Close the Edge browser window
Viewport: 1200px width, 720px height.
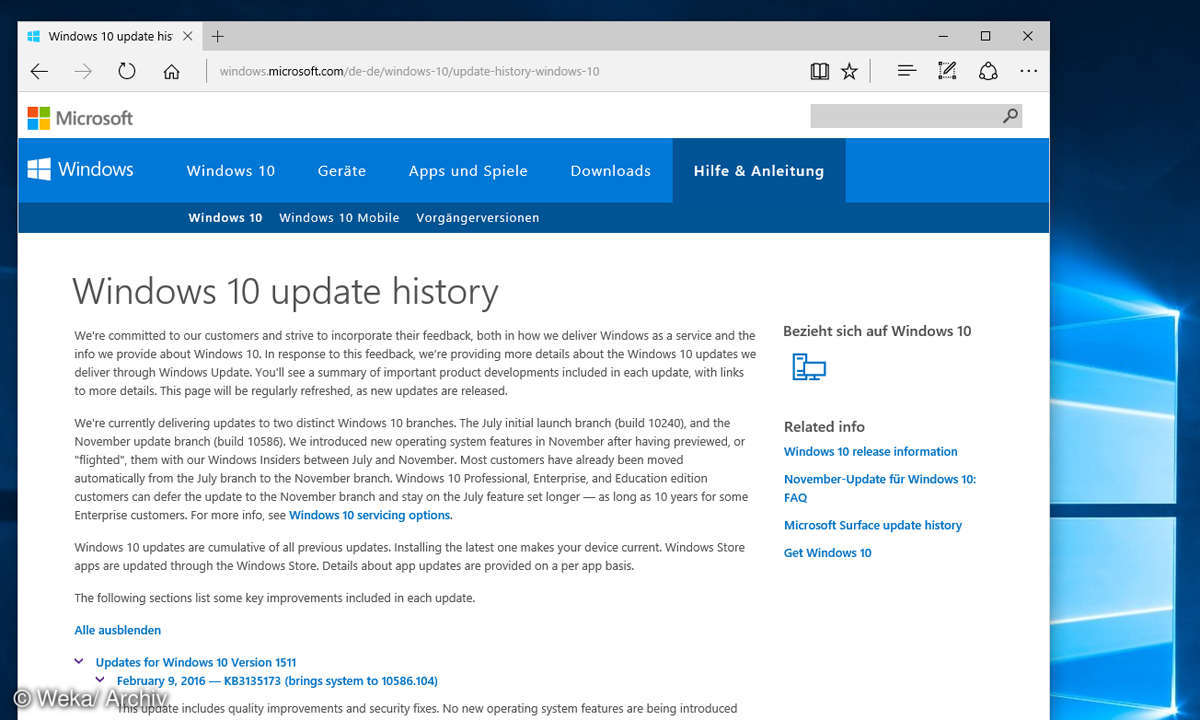[1028, 36]
